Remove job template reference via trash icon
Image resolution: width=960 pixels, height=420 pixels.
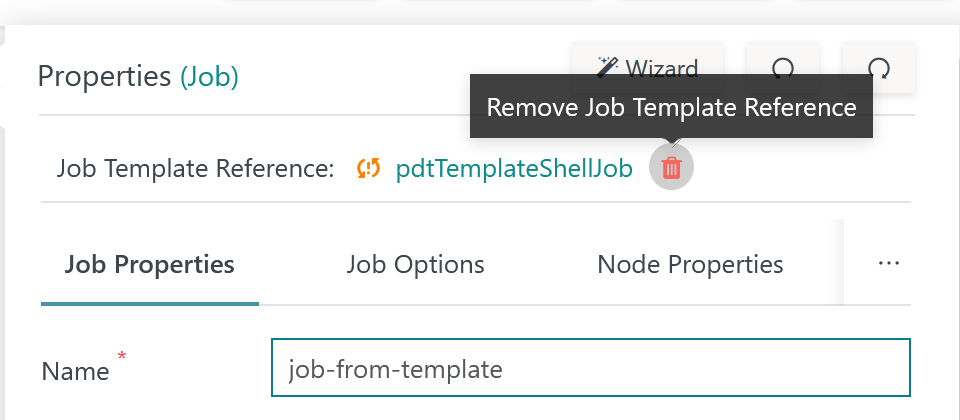[672, 167]
